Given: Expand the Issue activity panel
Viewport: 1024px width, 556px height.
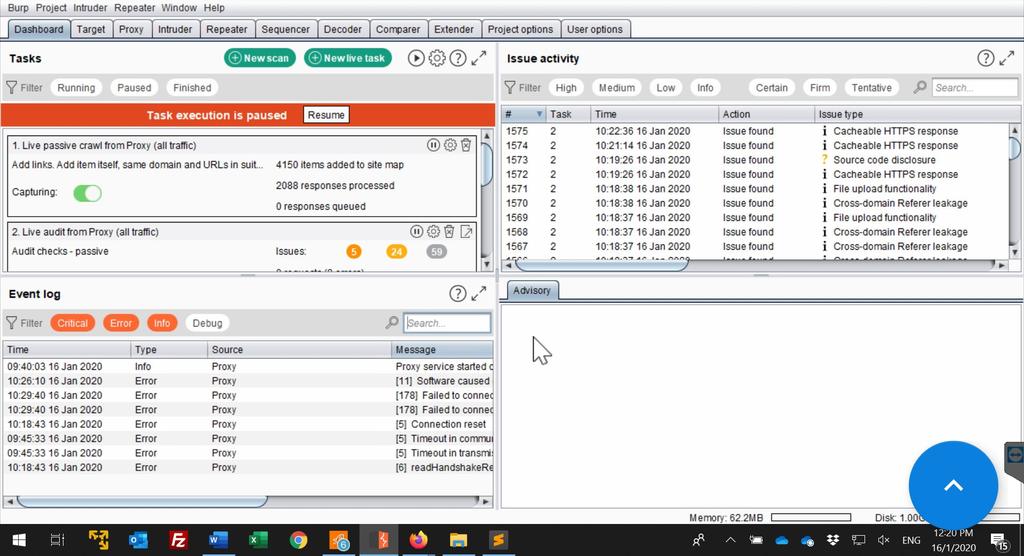Looking at the screenshot, I should tap(1006, 58).
